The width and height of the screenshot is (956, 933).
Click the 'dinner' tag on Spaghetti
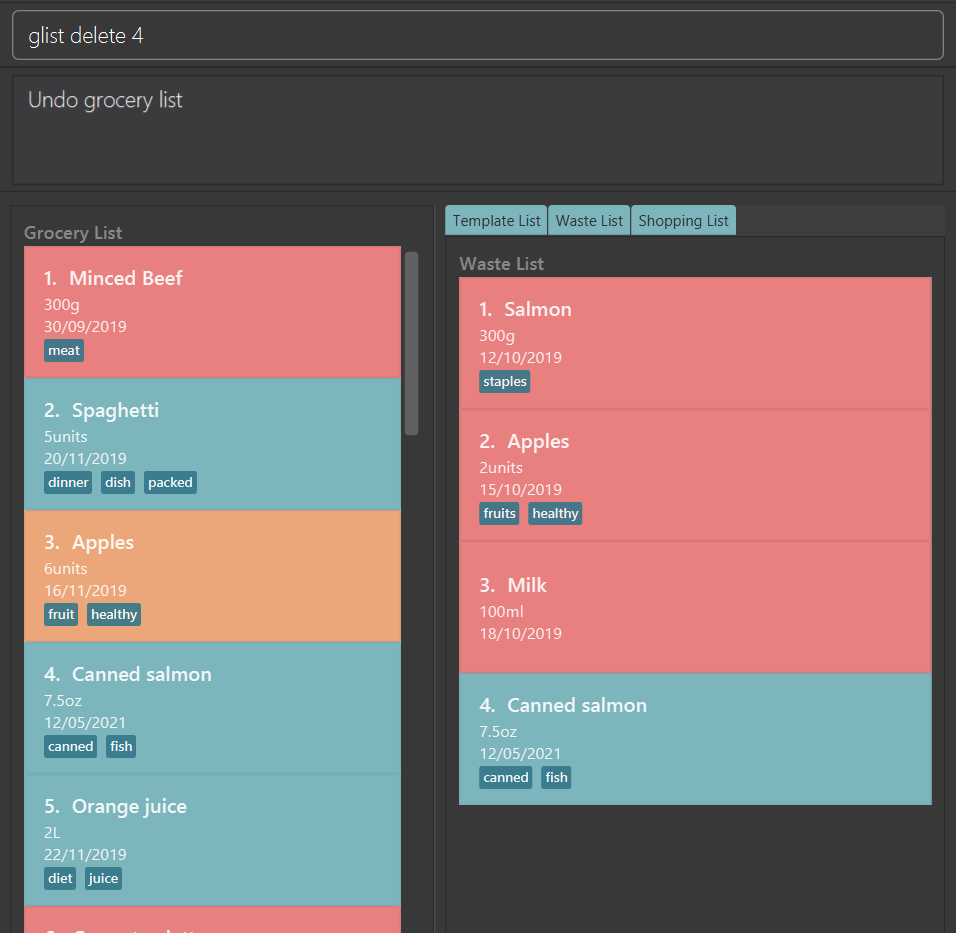(68, 482)
